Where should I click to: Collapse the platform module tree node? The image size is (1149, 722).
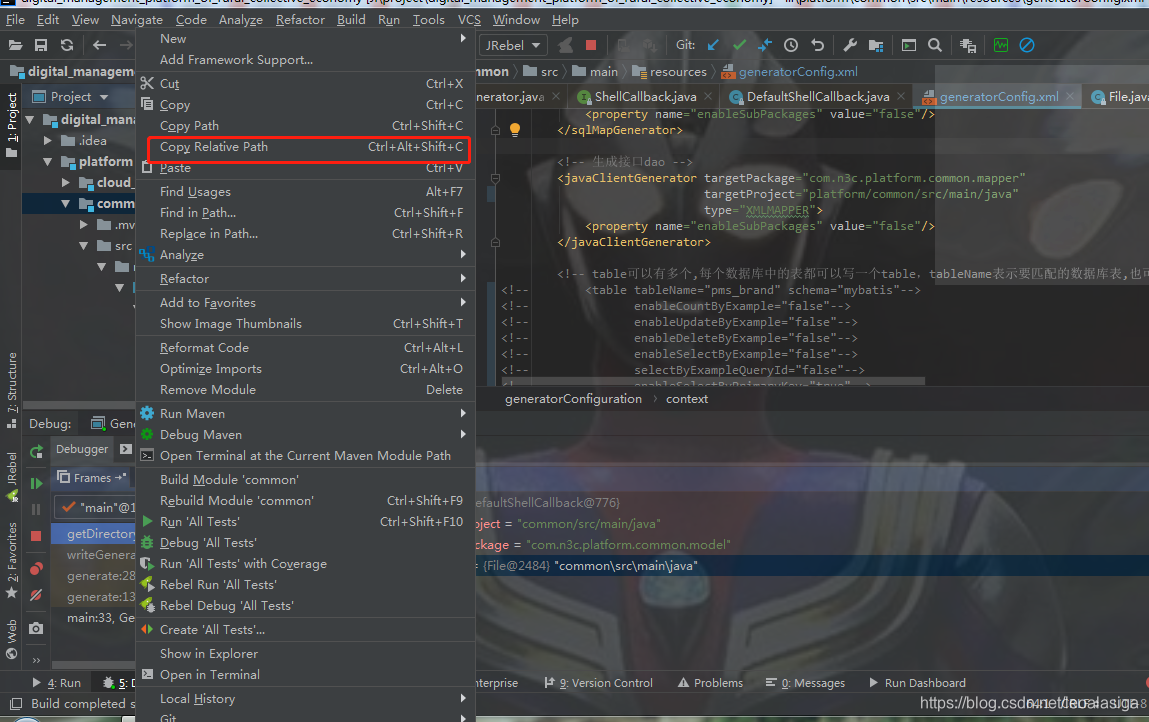click(x=48, y=161)
